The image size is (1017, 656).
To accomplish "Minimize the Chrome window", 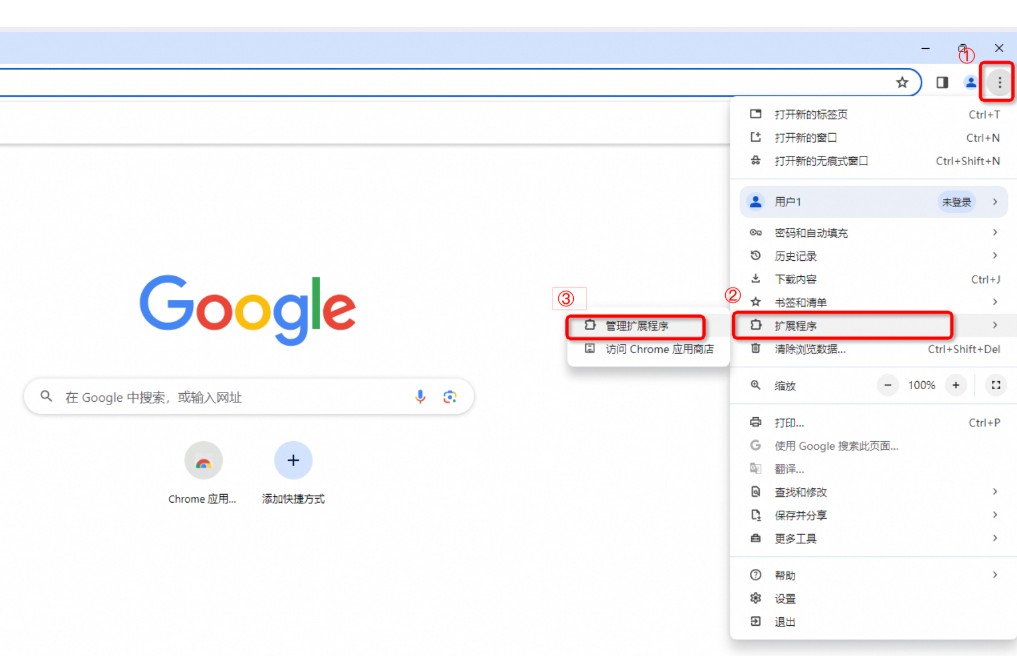I will click(x=926, y=49).
